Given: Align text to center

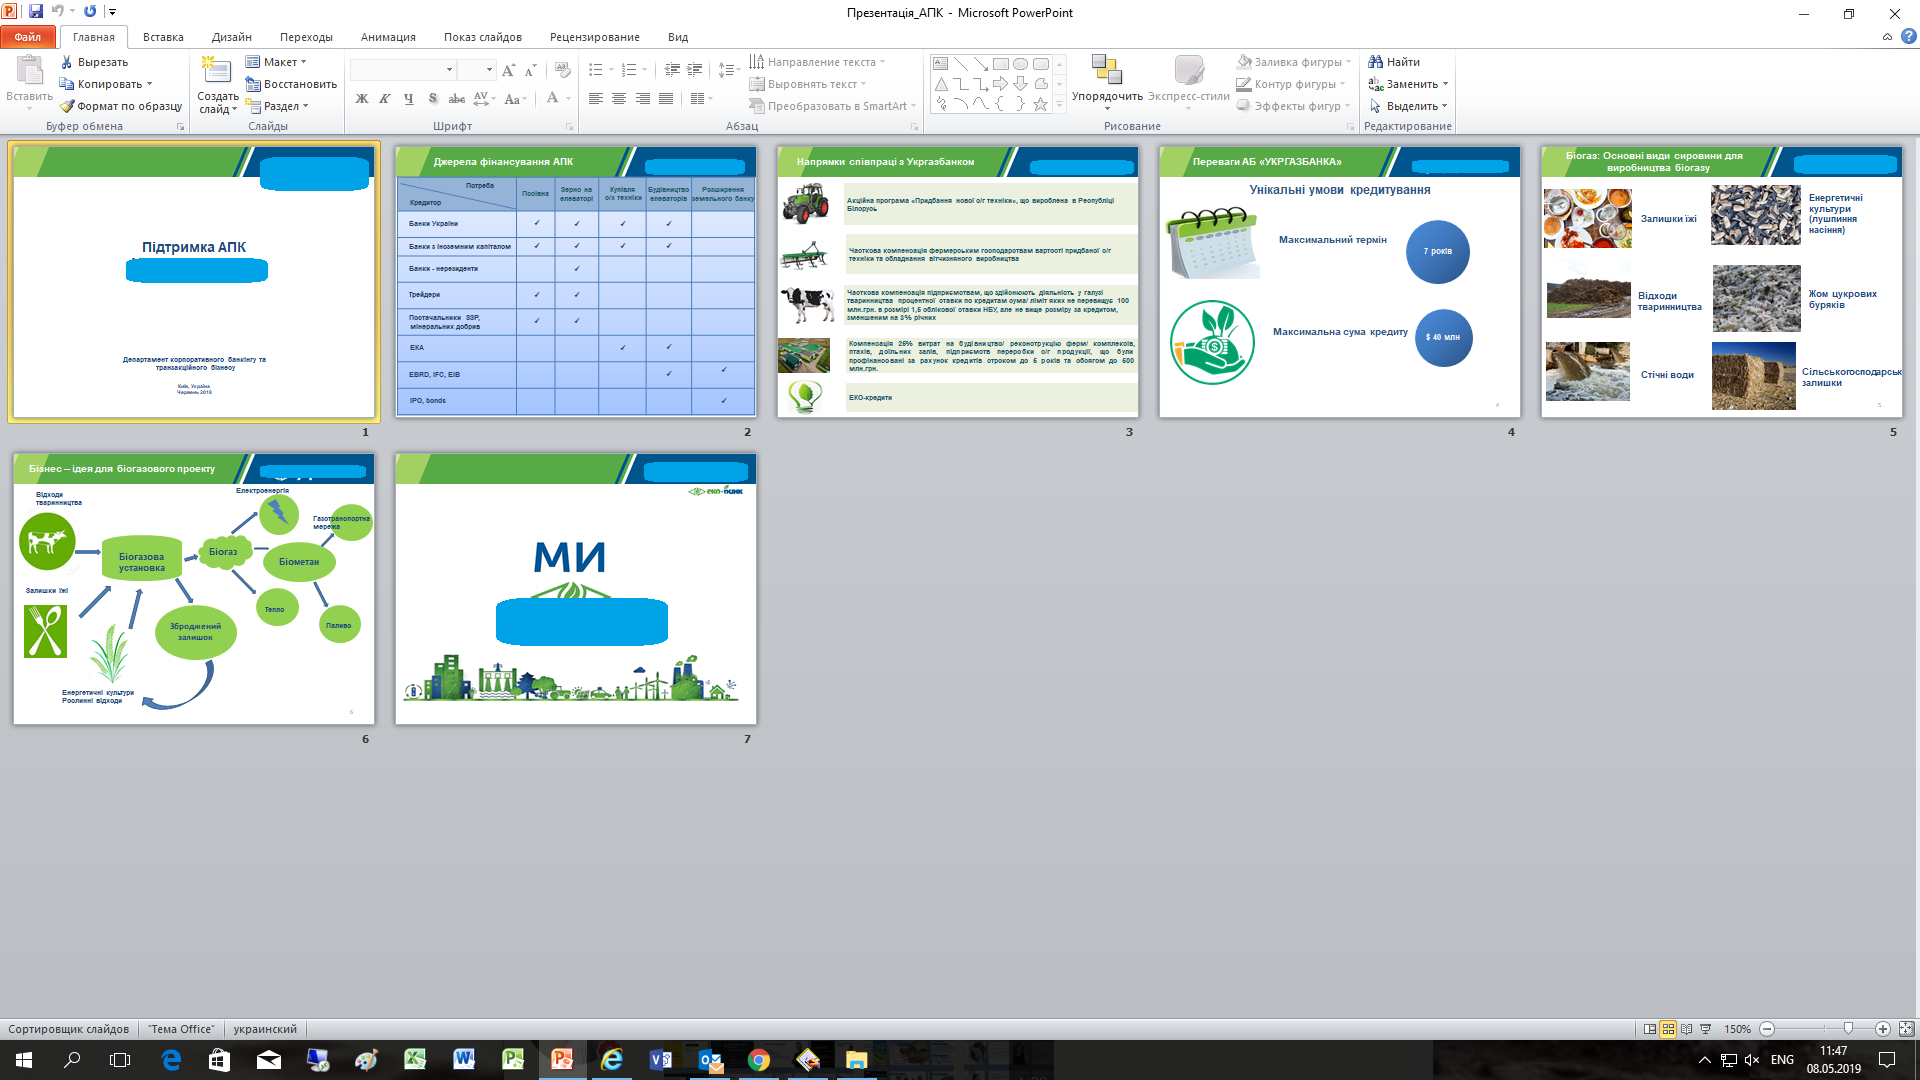Looking at the screenshot, I should [619, 99].
